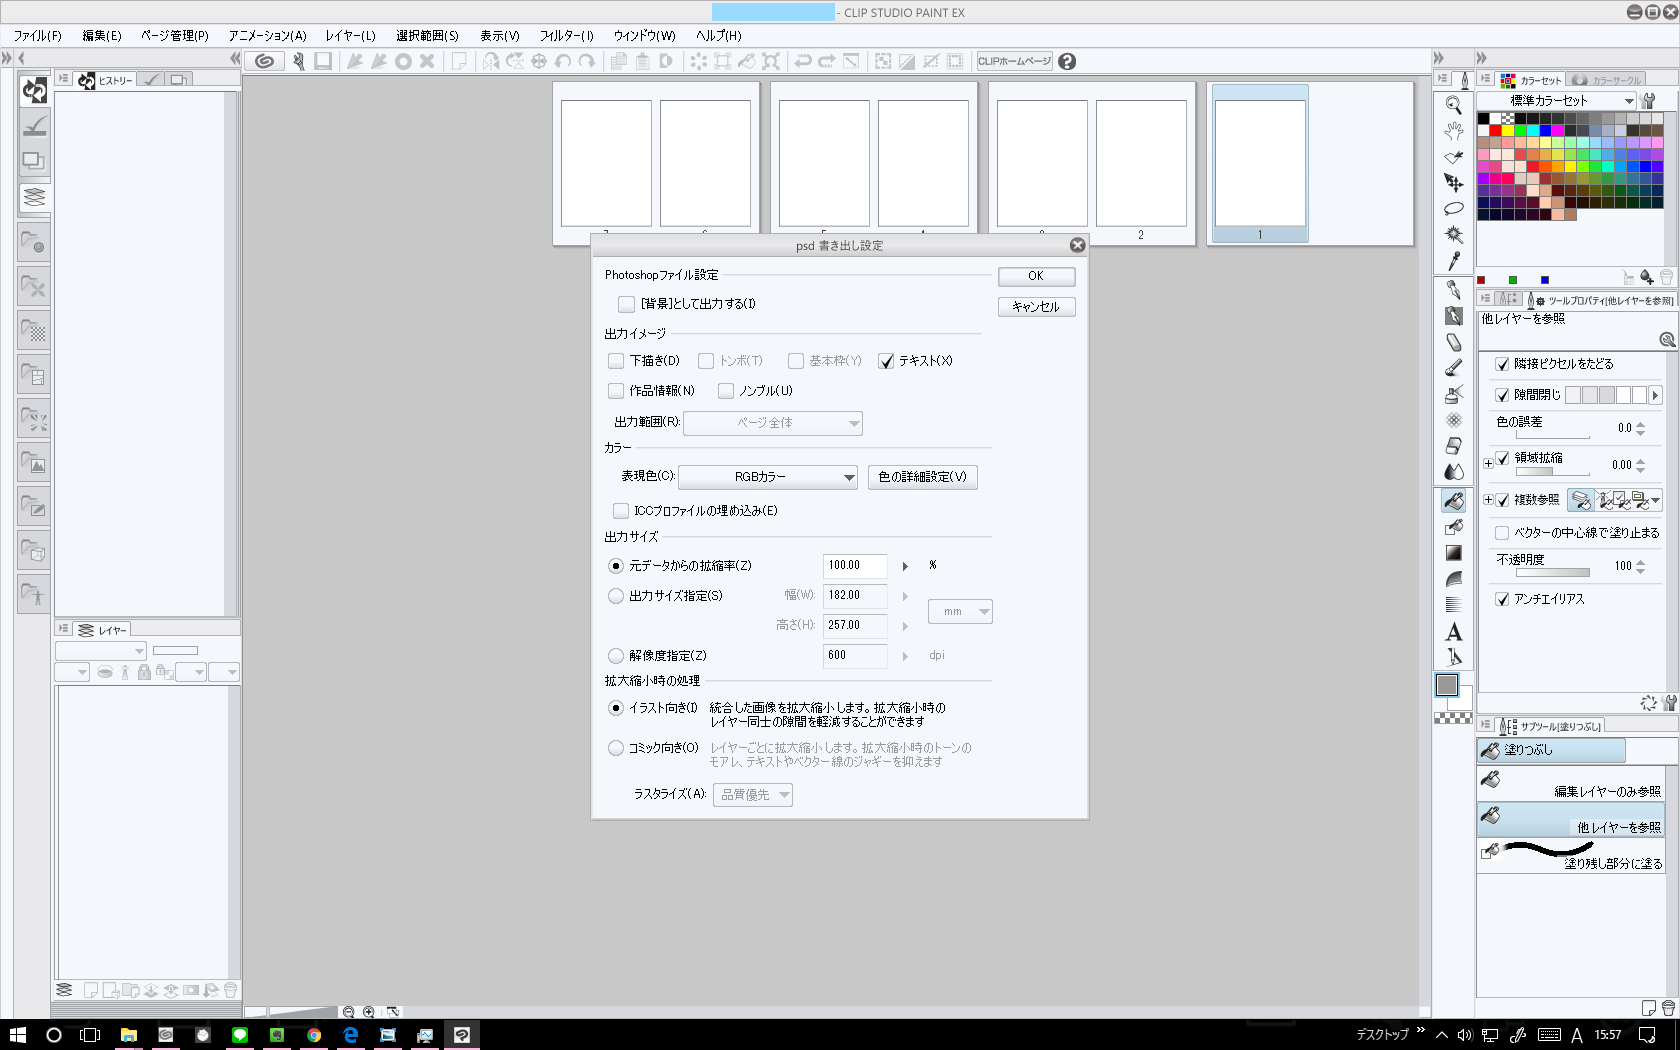
Task: Open 複数参照 options dropdown arrow
Action: (x=1656, y=500)
